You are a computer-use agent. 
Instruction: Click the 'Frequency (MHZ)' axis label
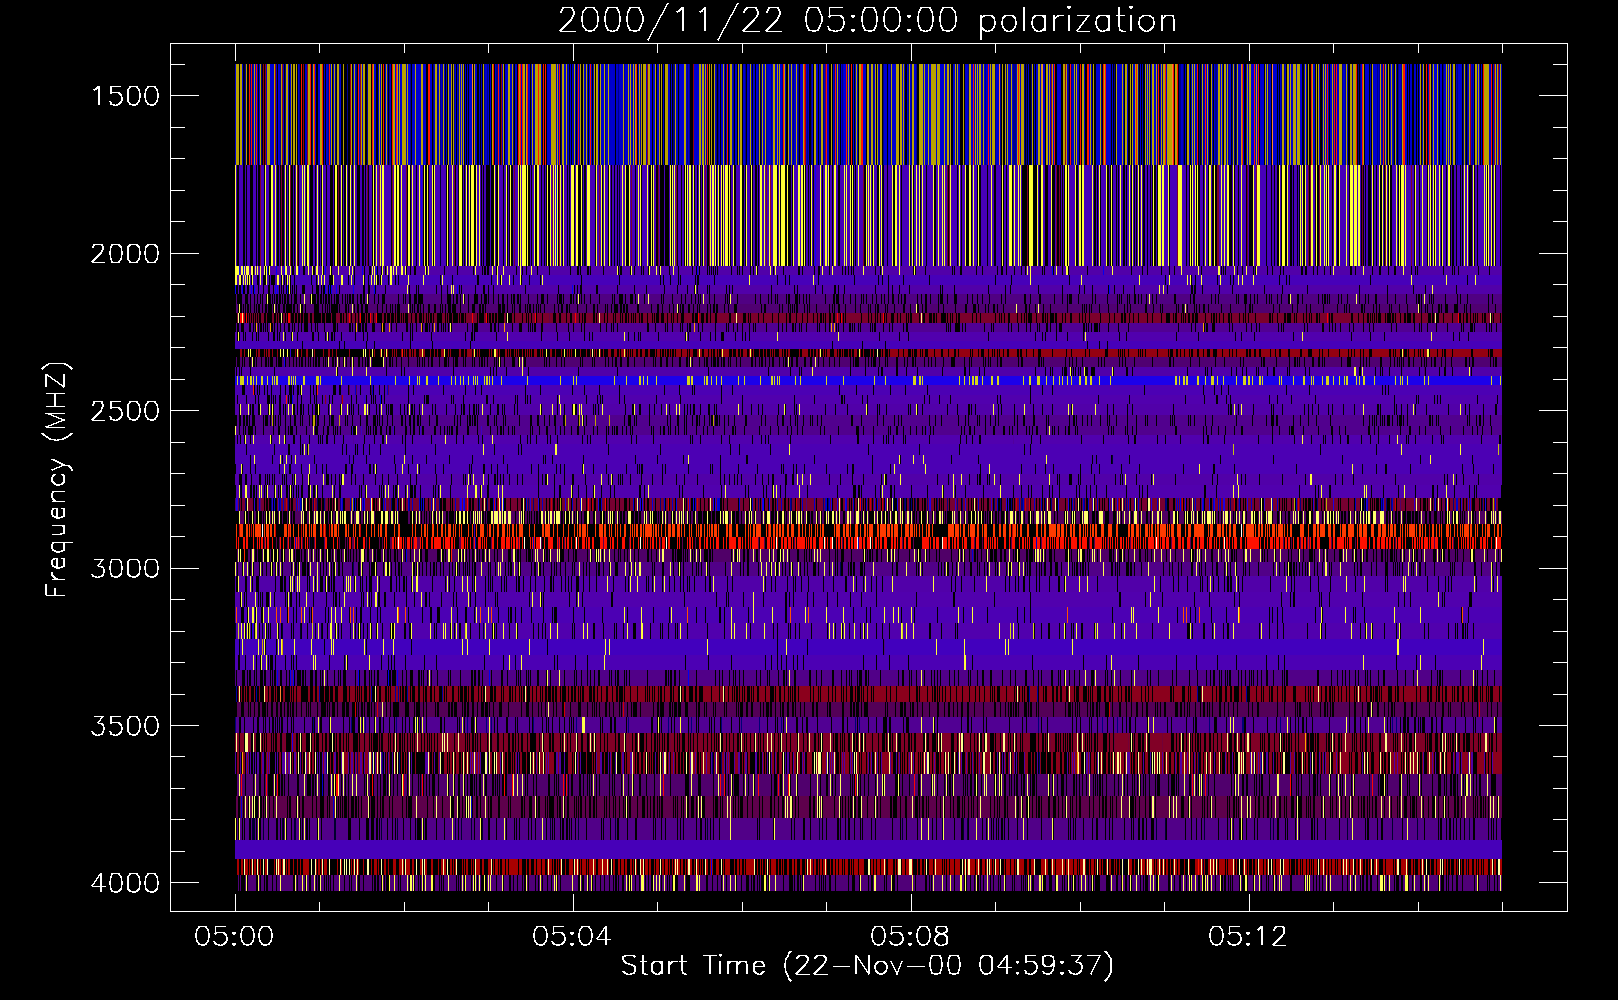click(58, 479)
